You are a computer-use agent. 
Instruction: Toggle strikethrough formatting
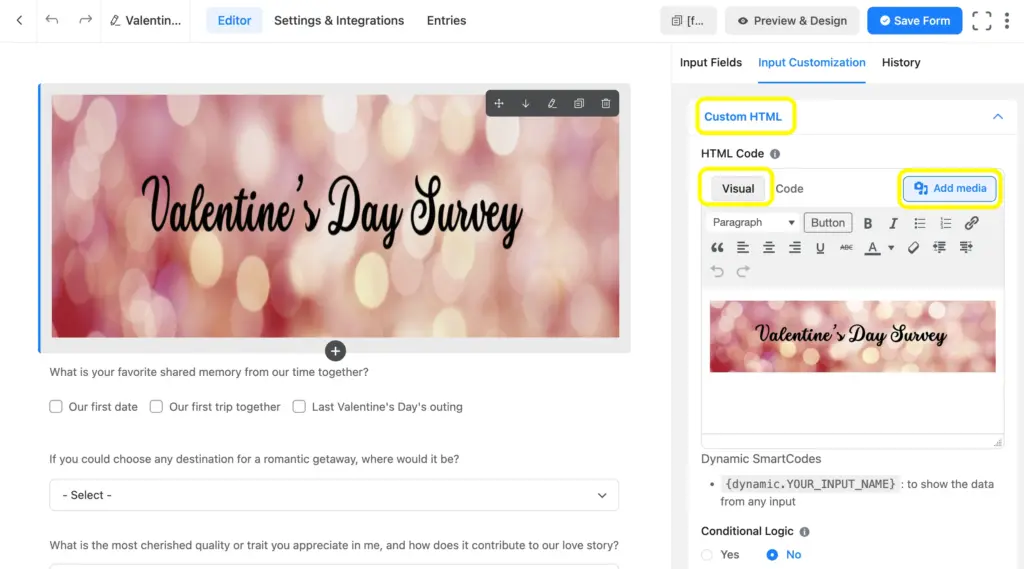coord(846,248)
